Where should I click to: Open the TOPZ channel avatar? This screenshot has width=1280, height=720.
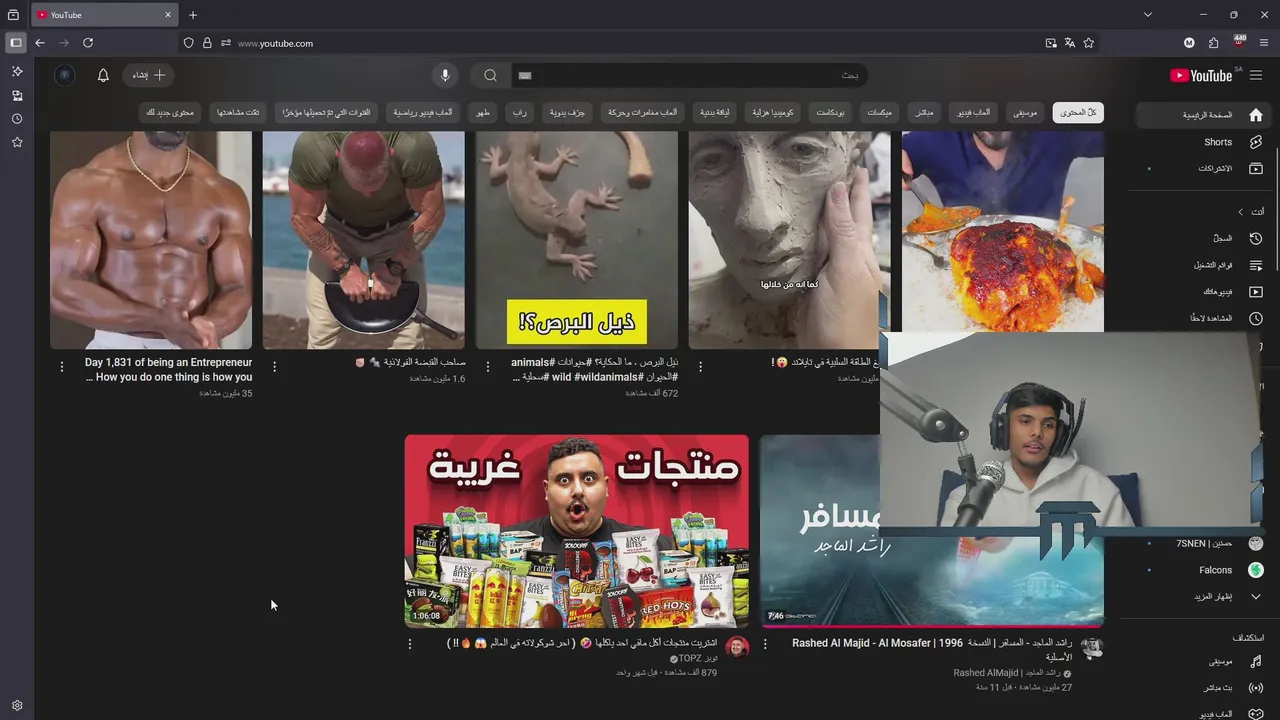coord(737,647)
